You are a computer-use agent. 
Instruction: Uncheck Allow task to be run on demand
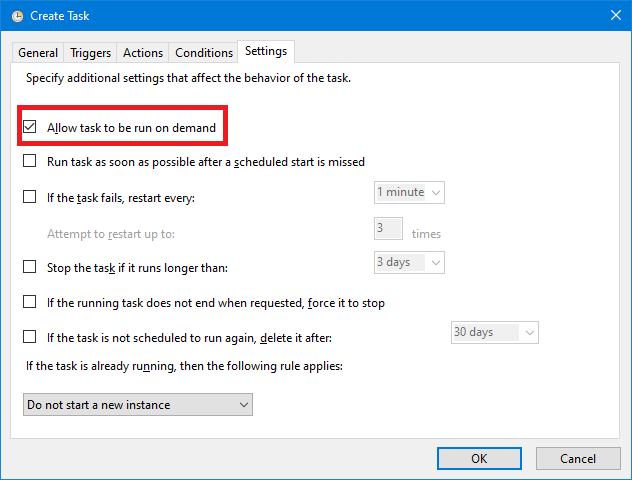pyautogui.click(x=29, y=127)
